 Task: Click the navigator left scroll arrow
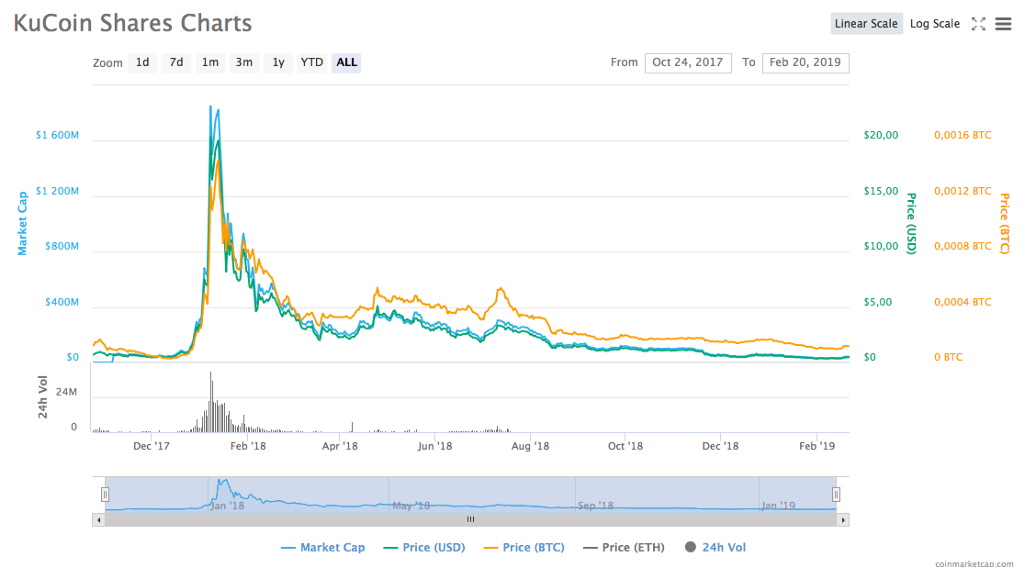99,520
